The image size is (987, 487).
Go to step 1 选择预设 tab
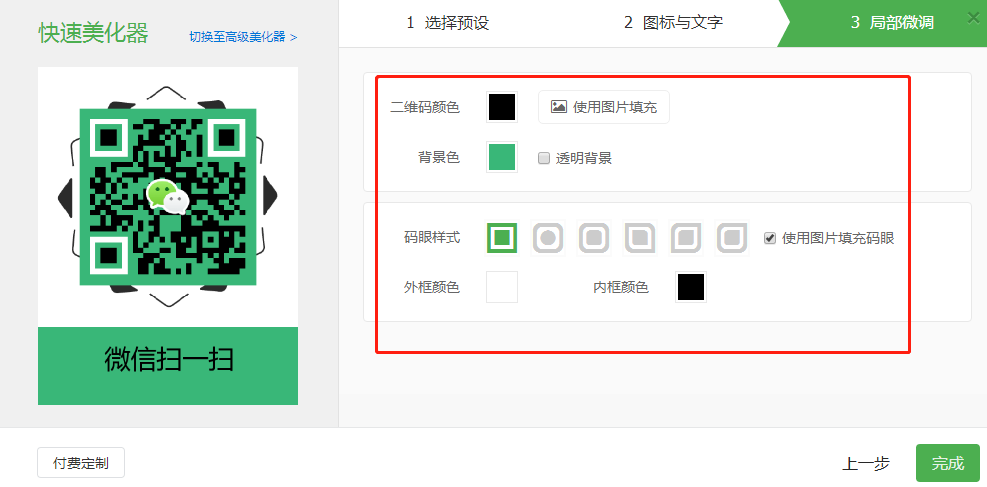pyautogui.click(x=448, y=23)
